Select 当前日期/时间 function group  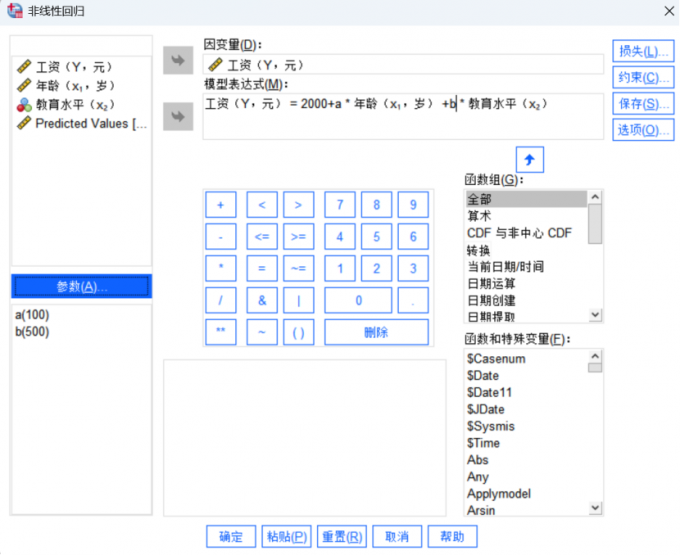point(526,267)
